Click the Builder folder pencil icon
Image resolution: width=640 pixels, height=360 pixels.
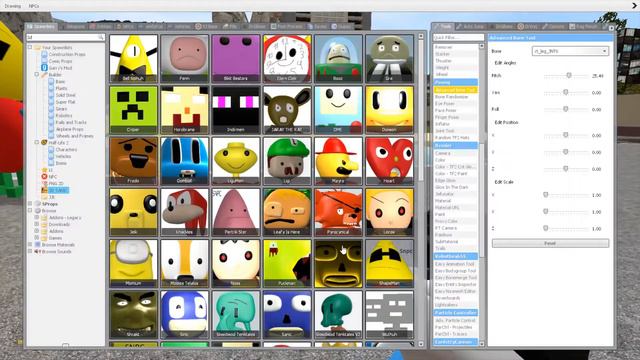(44, 75)
